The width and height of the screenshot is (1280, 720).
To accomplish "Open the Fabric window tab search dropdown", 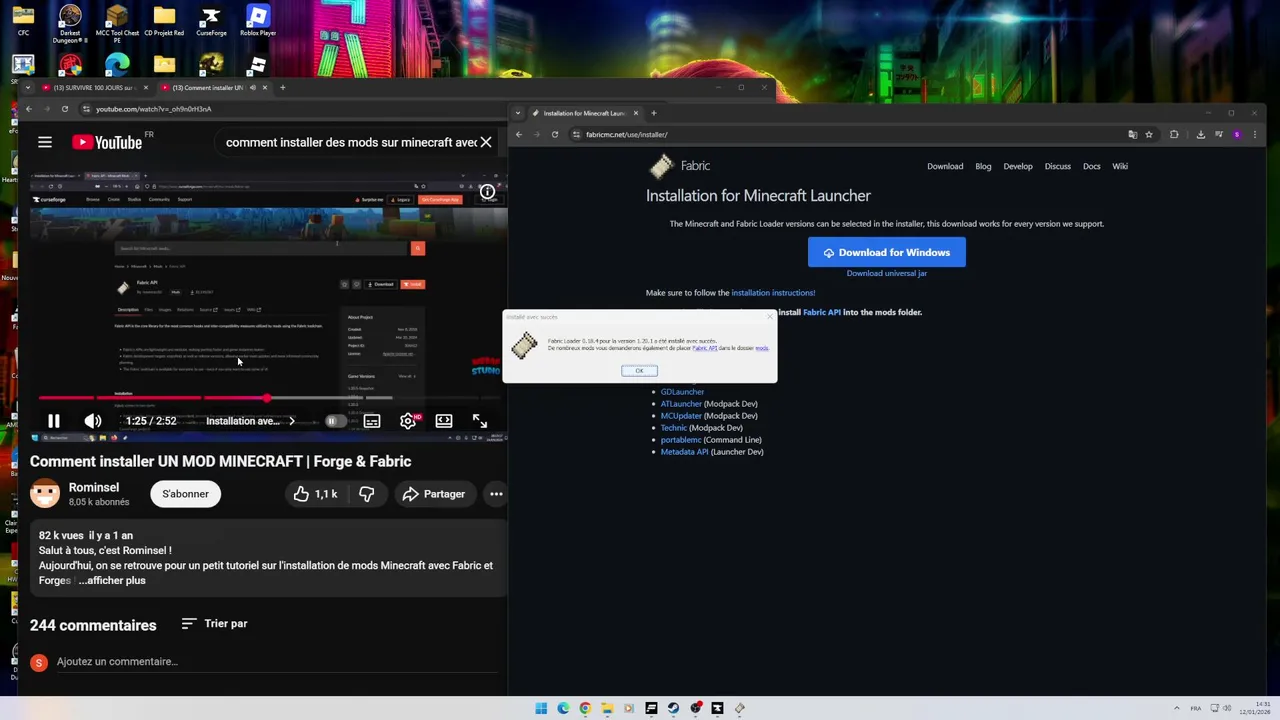I will pyautogui.click(x=519, y=113).
